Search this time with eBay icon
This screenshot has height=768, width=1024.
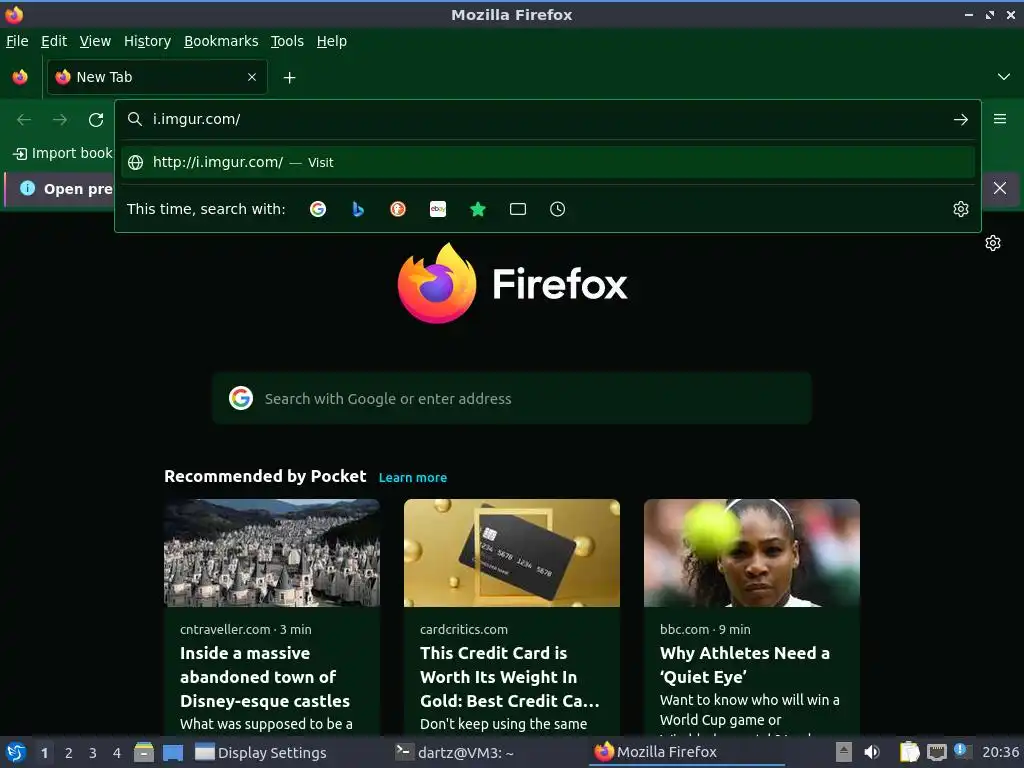[x=438, y=209]
